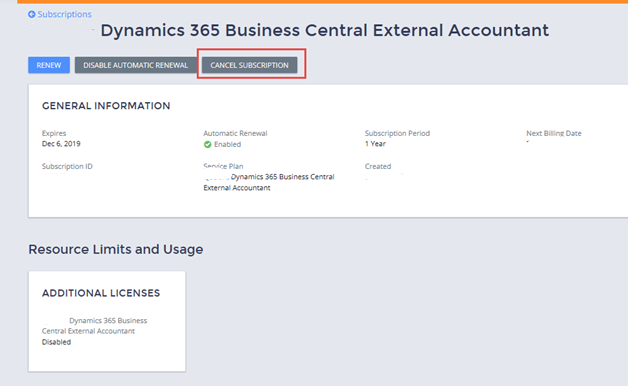Click the Expires date Dec 6, 2019
Screen dimensions: 628x386
61,144
